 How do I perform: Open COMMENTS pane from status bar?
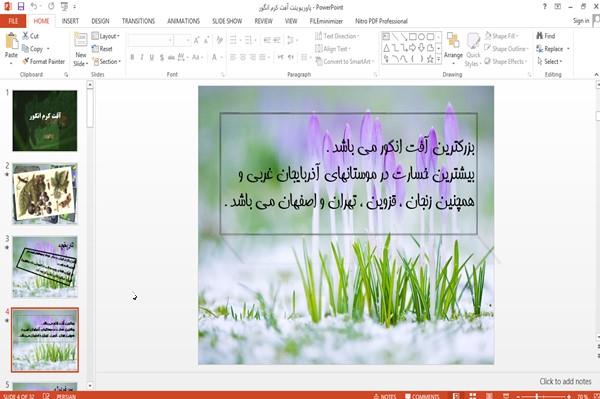coord(422,396)
